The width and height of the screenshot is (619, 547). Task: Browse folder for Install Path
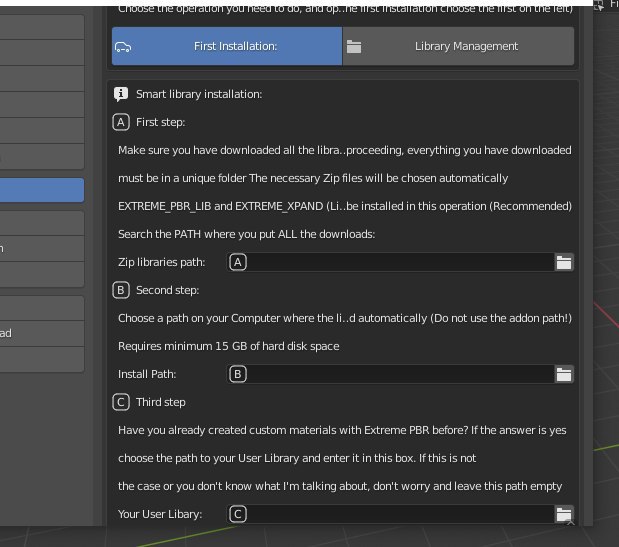pos(564,375)
